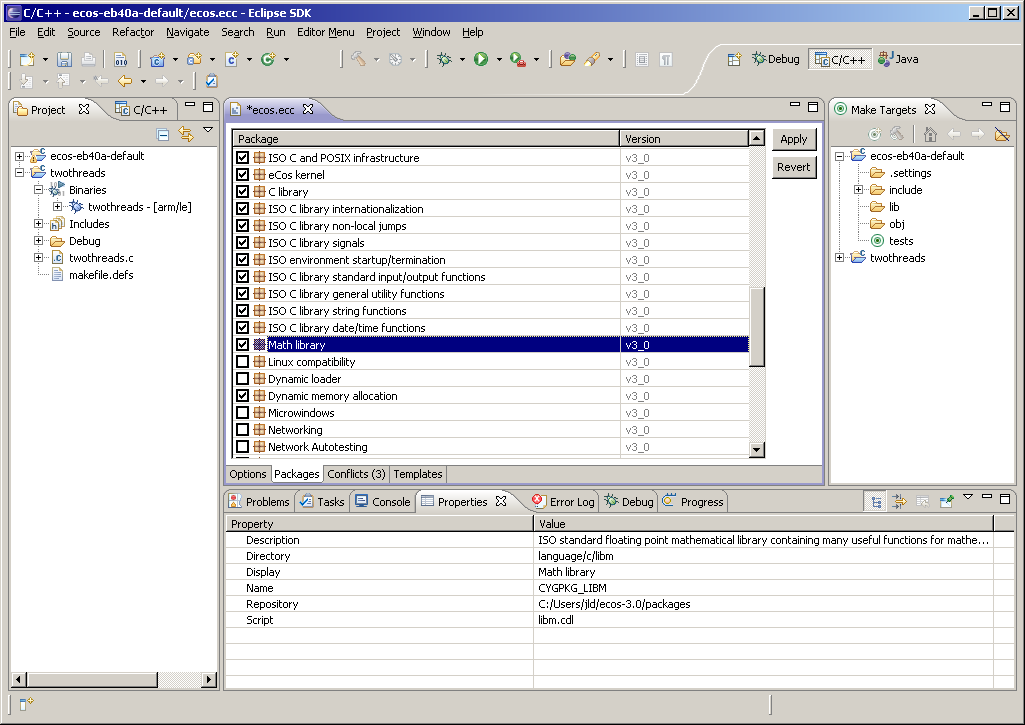Click package list scroll up arrow
Screen dimensions: 1025x725
(756, 138)
